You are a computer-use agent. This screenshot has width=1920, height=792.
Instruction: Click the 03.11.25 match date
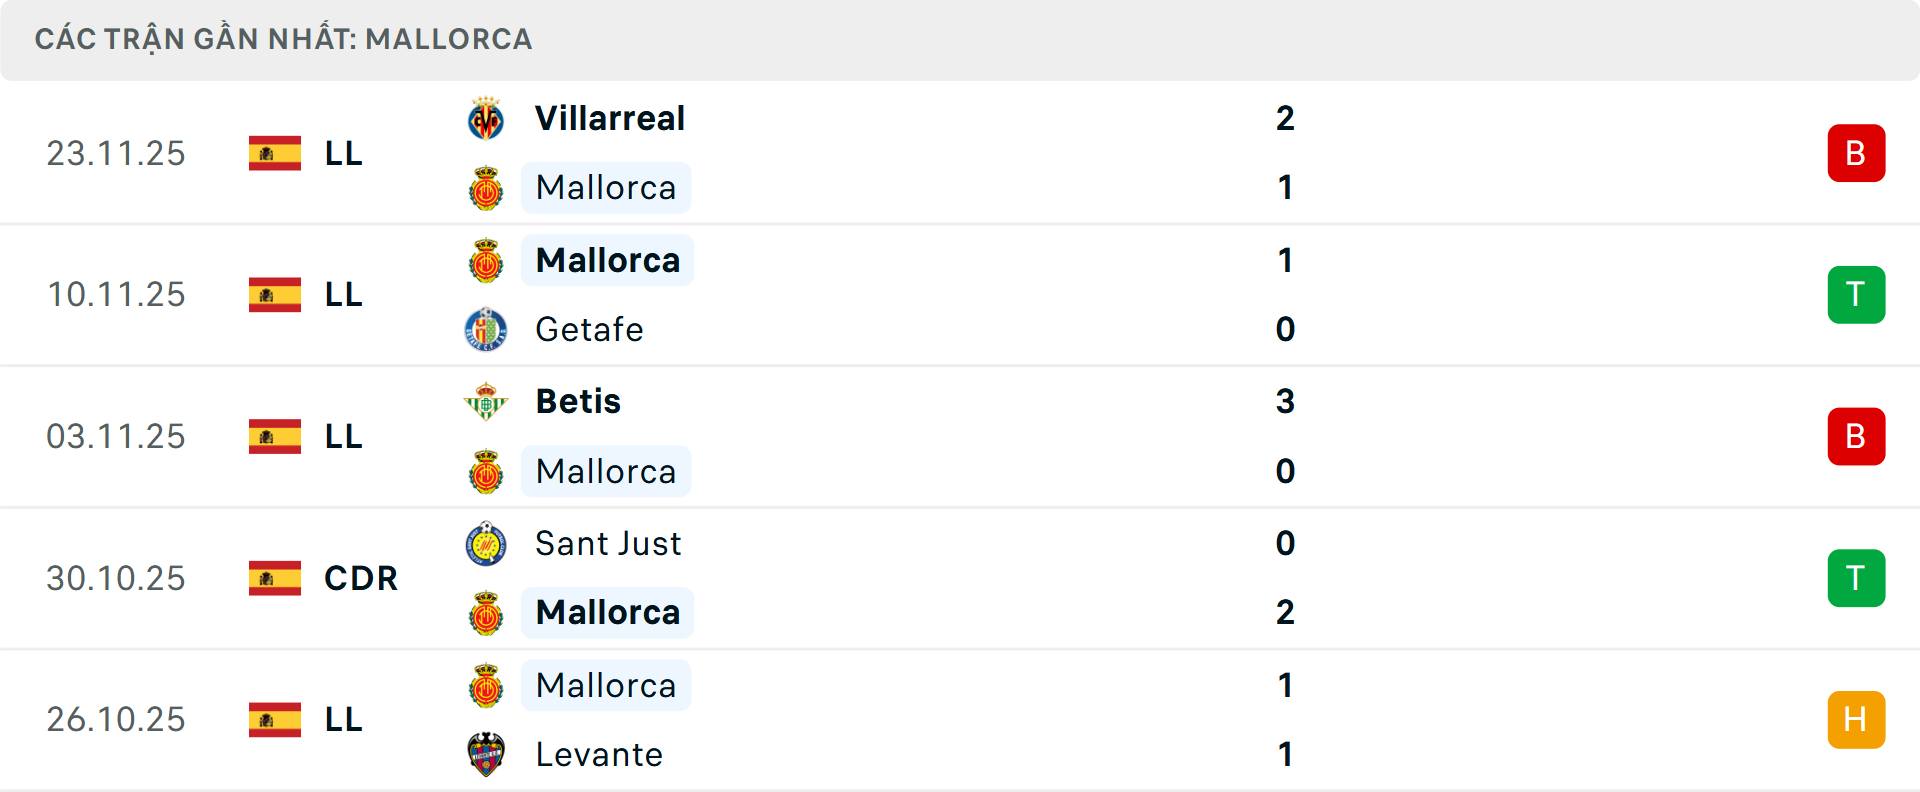click(116, 437)
